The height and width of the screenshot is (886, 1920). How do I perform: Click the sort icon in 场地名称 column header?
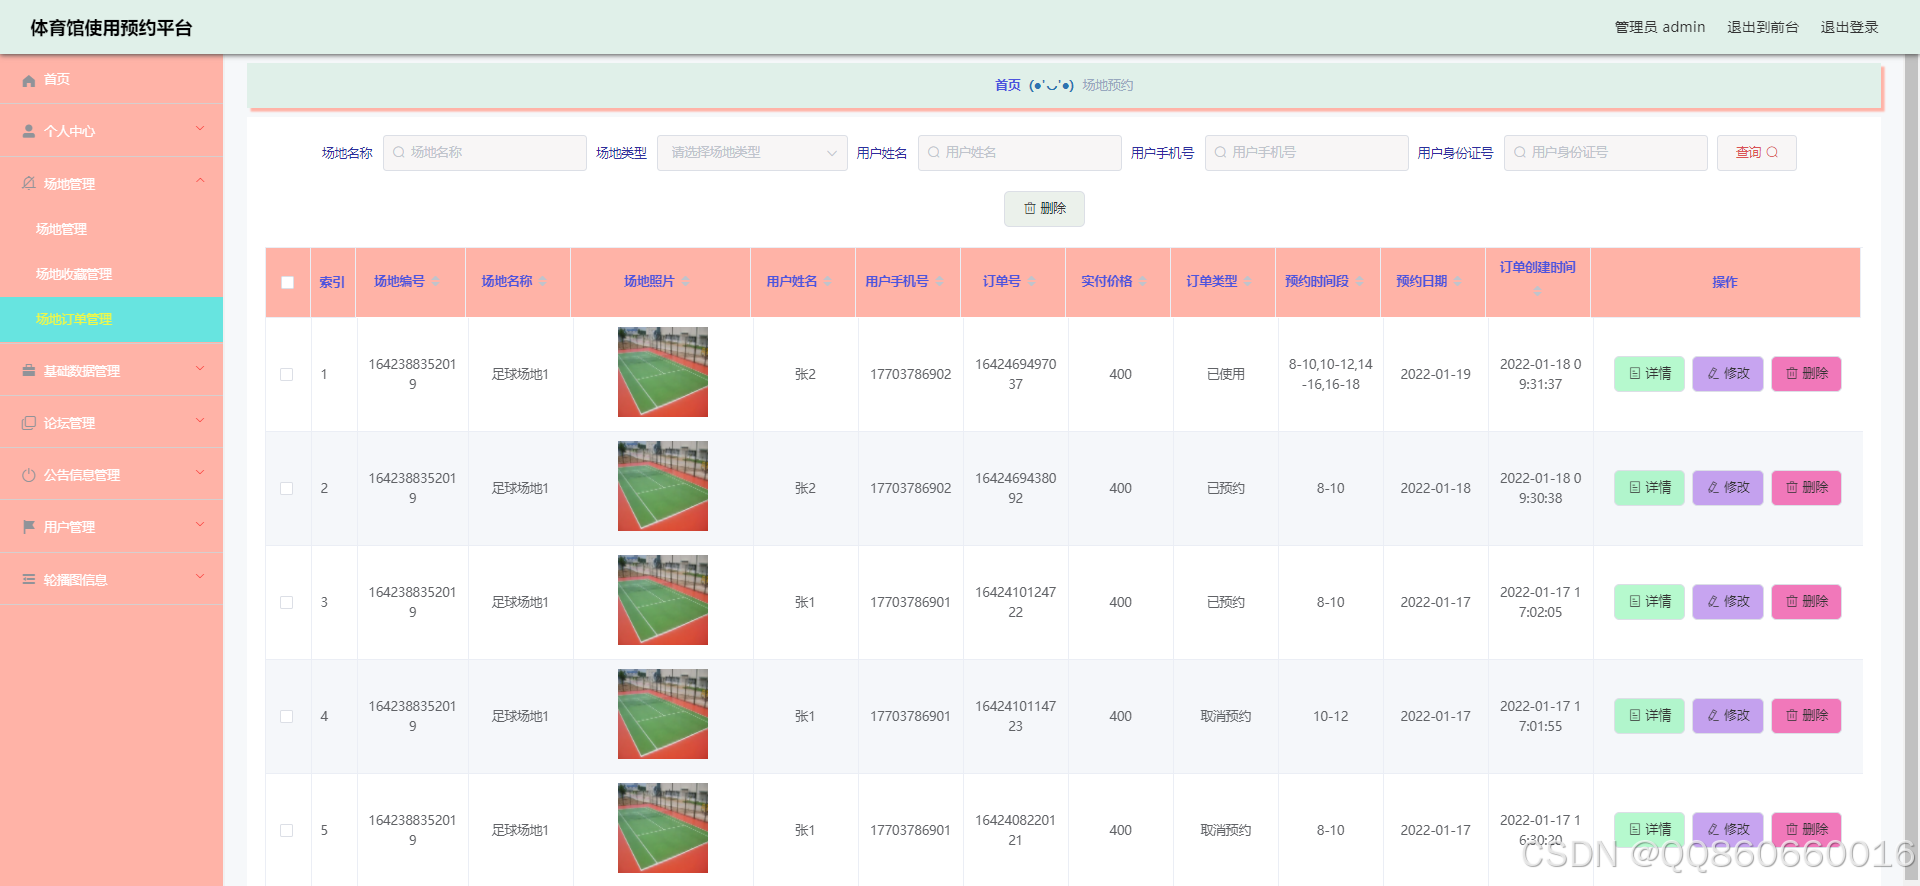coord(543,282)
